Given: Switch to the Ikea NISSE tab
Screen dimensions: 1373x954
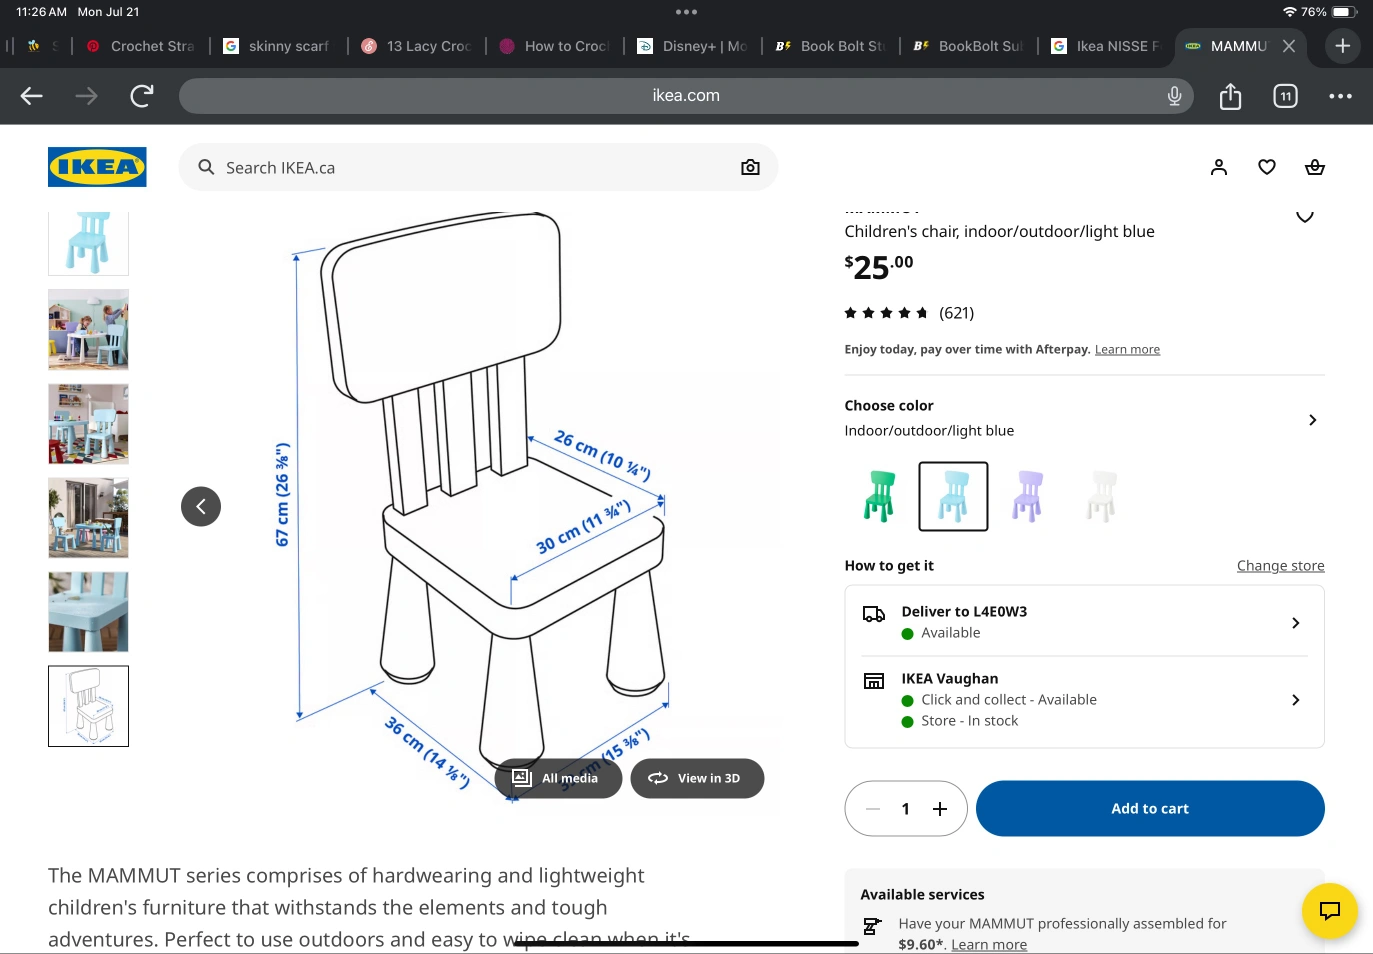Looking at the screenshot, I should point(1106,46).
